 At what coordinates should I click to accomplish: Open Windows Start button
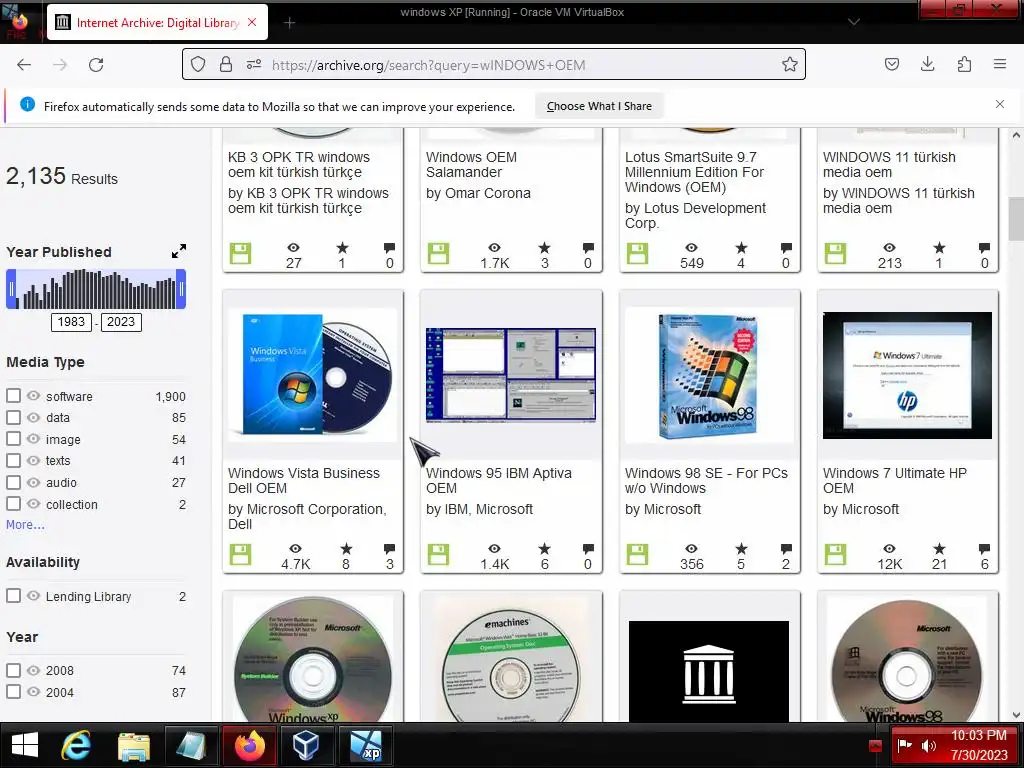(25, 745)
